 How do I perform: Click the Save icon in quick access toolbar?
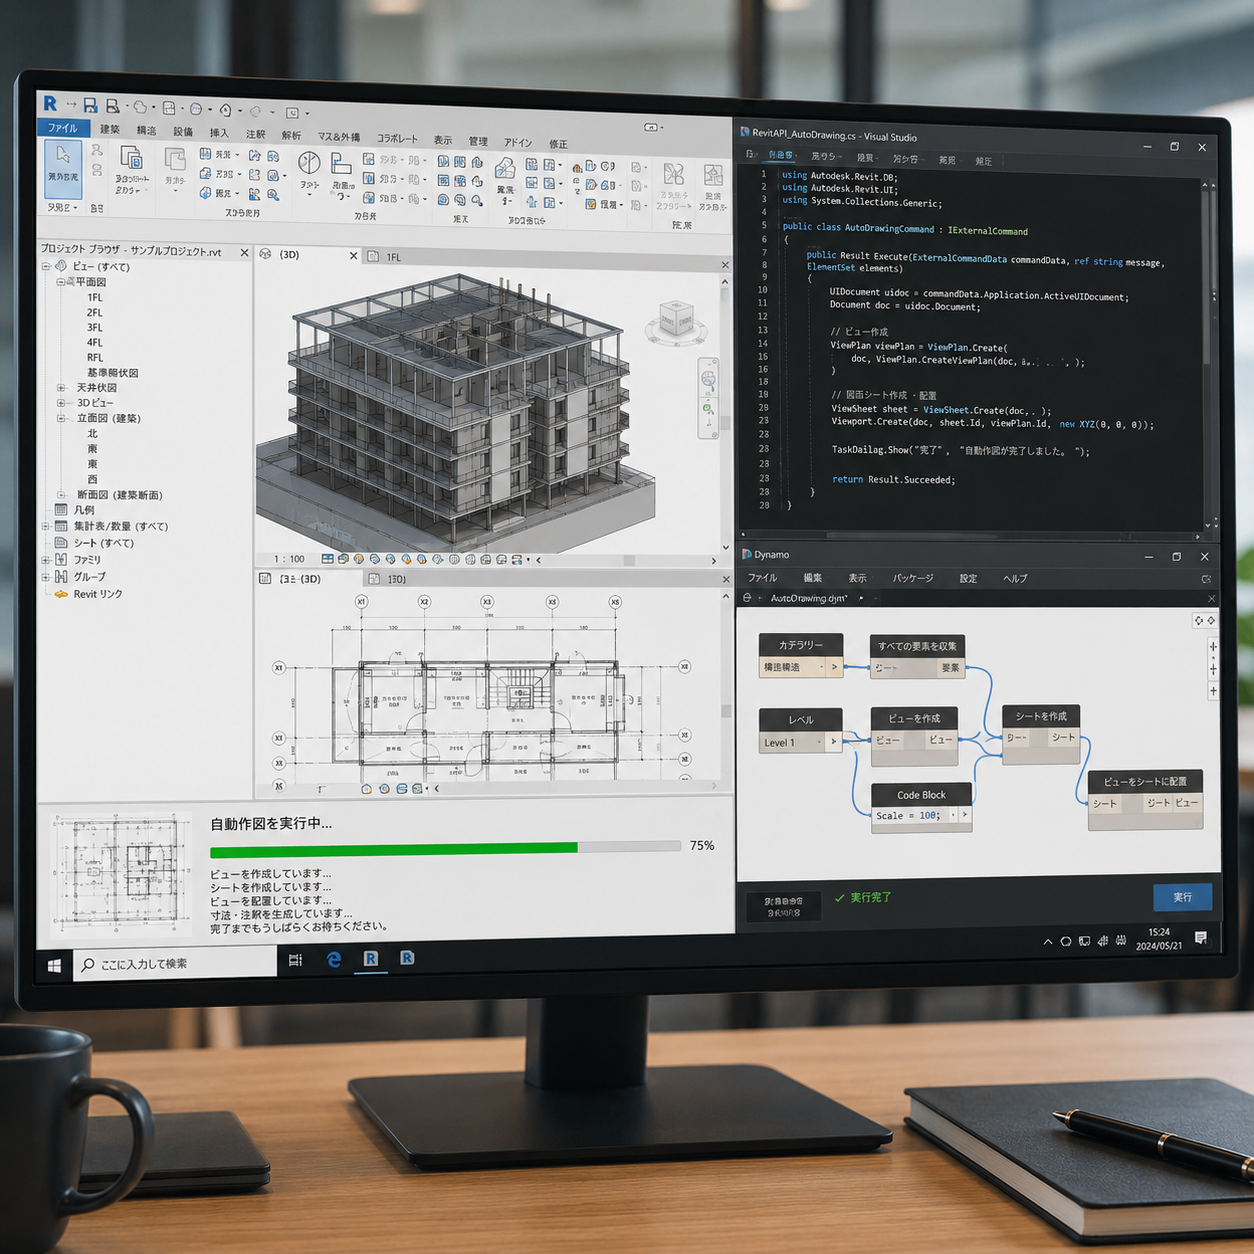(90, 105)
